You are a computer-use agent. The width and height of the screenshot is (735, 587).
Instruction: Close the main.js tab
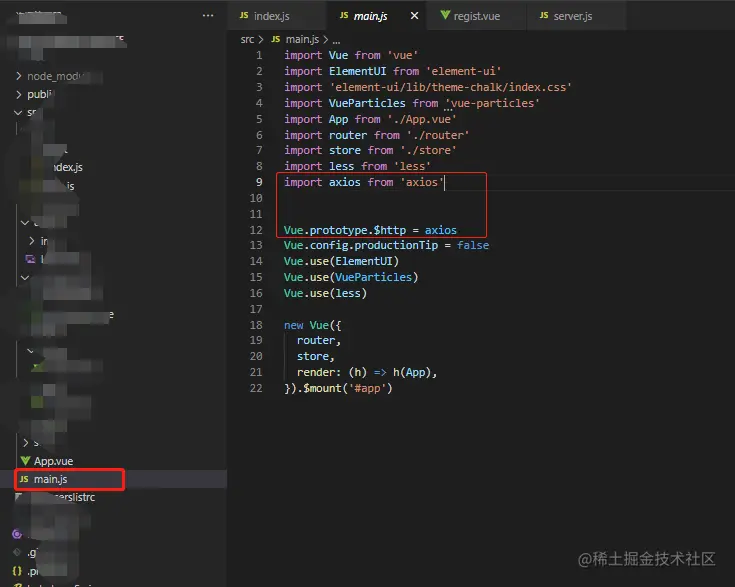pos(414,16)
